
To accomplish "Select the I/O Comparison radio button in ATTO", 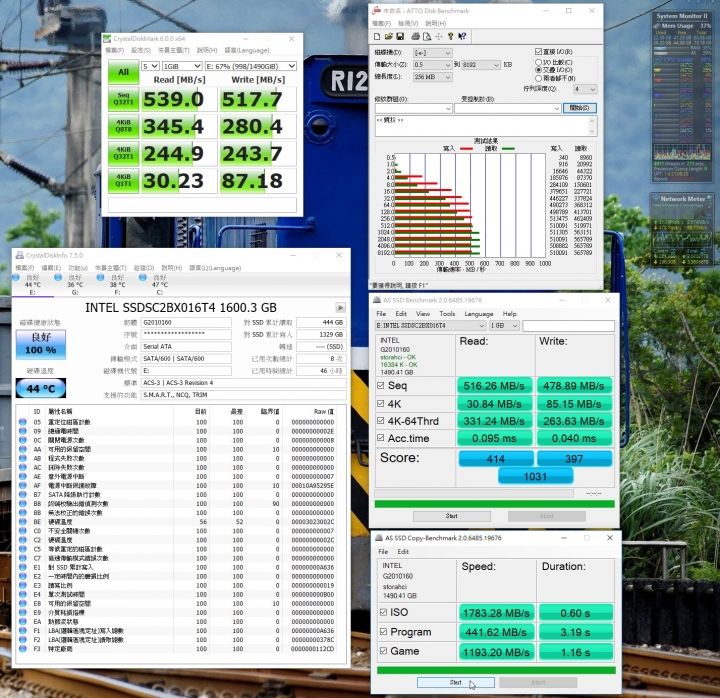I will pyautogui.click(x=538, y=62).
